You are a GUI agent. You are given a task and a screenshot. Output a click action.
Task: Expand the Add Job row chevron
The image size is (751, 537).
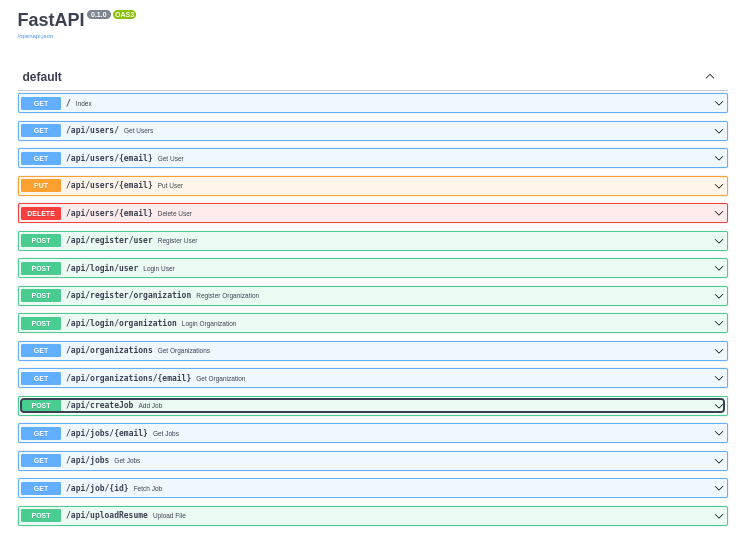[x=719, y=406]
